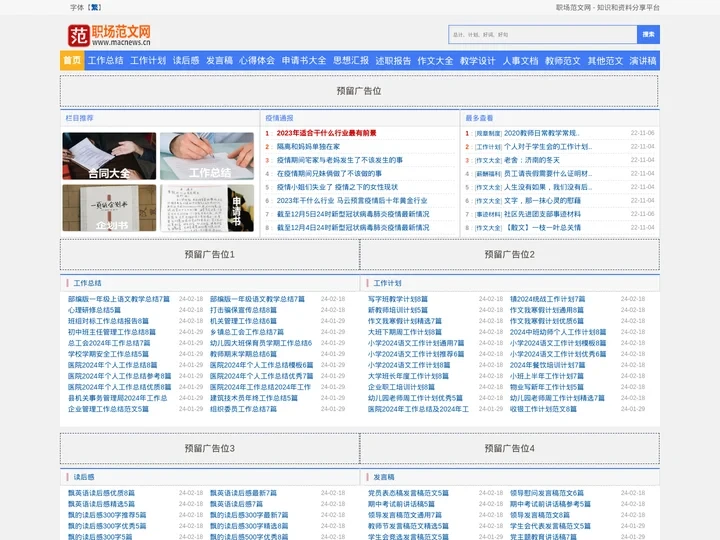This screenshot has height=540, width=720.
Task: Open 机关管理工作总结6篇
Action: coord(243,321)
